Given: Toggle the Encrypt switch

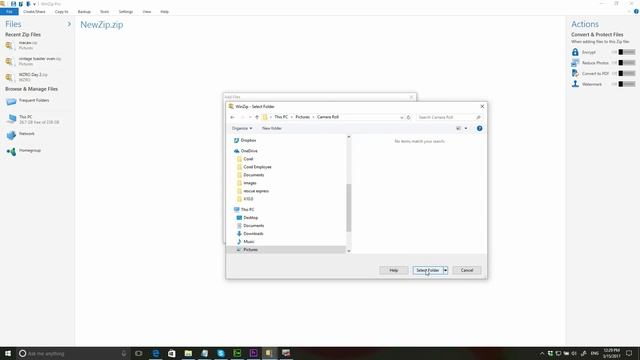Looking at the screenshot, I should [x=627, y=52].
